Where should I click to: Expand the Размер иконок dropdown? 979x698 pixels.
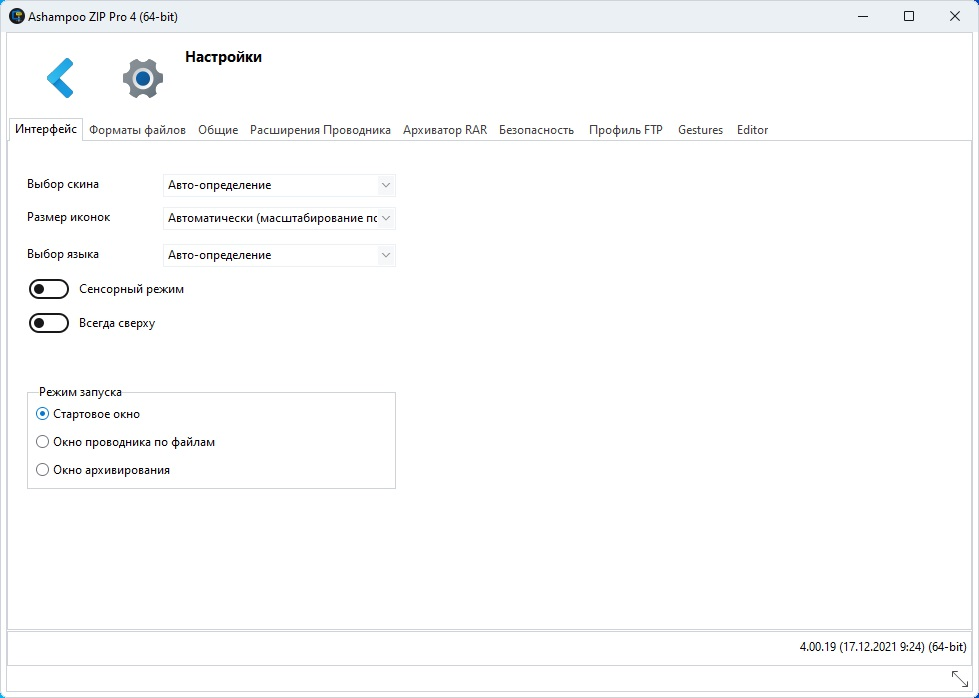[x=279, y=218]
